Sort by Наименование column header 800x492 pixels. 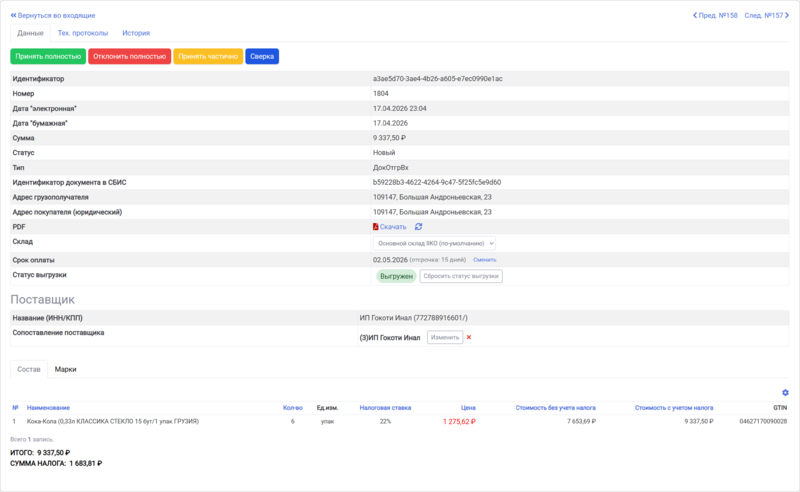tap(48, 408)
